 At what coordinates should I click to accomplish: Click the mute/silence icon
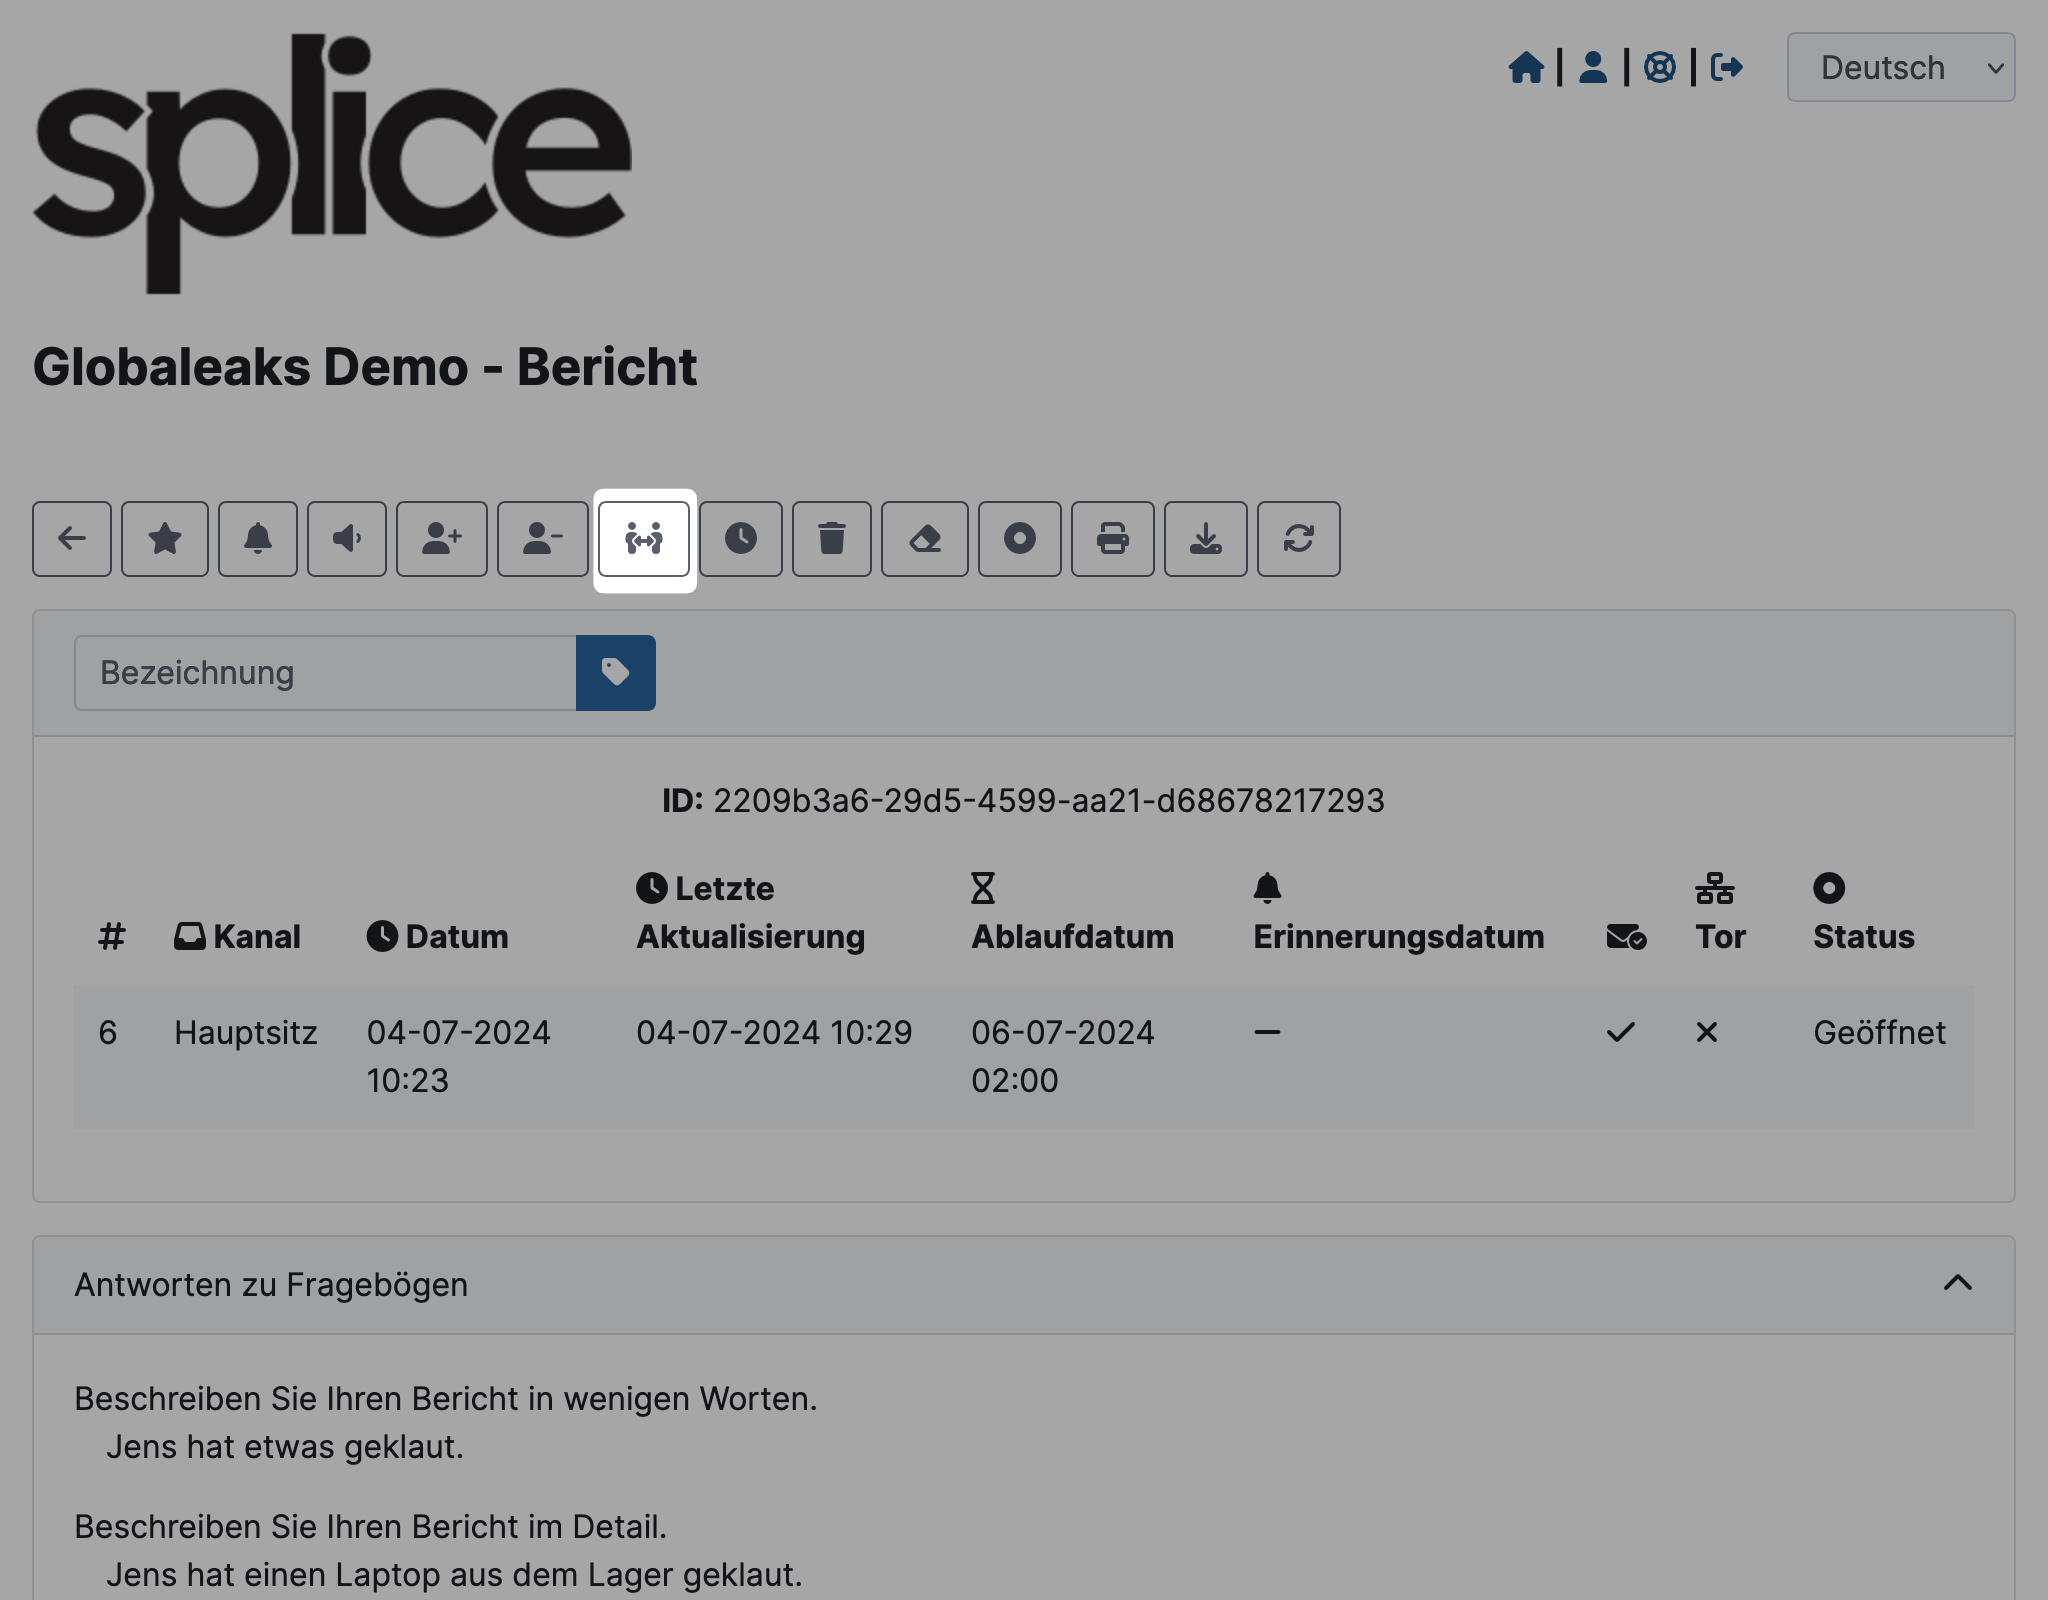(x=347, y=537)
